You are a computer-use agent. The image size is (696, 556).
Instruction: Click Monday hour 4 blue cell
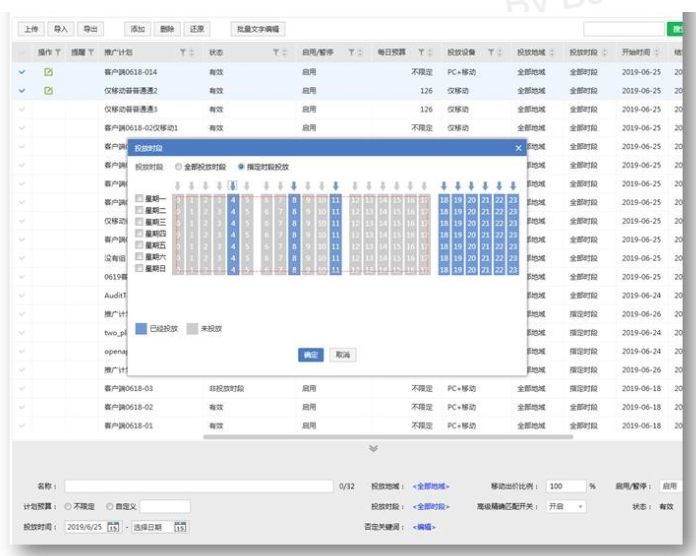click(x=233, y=200)
